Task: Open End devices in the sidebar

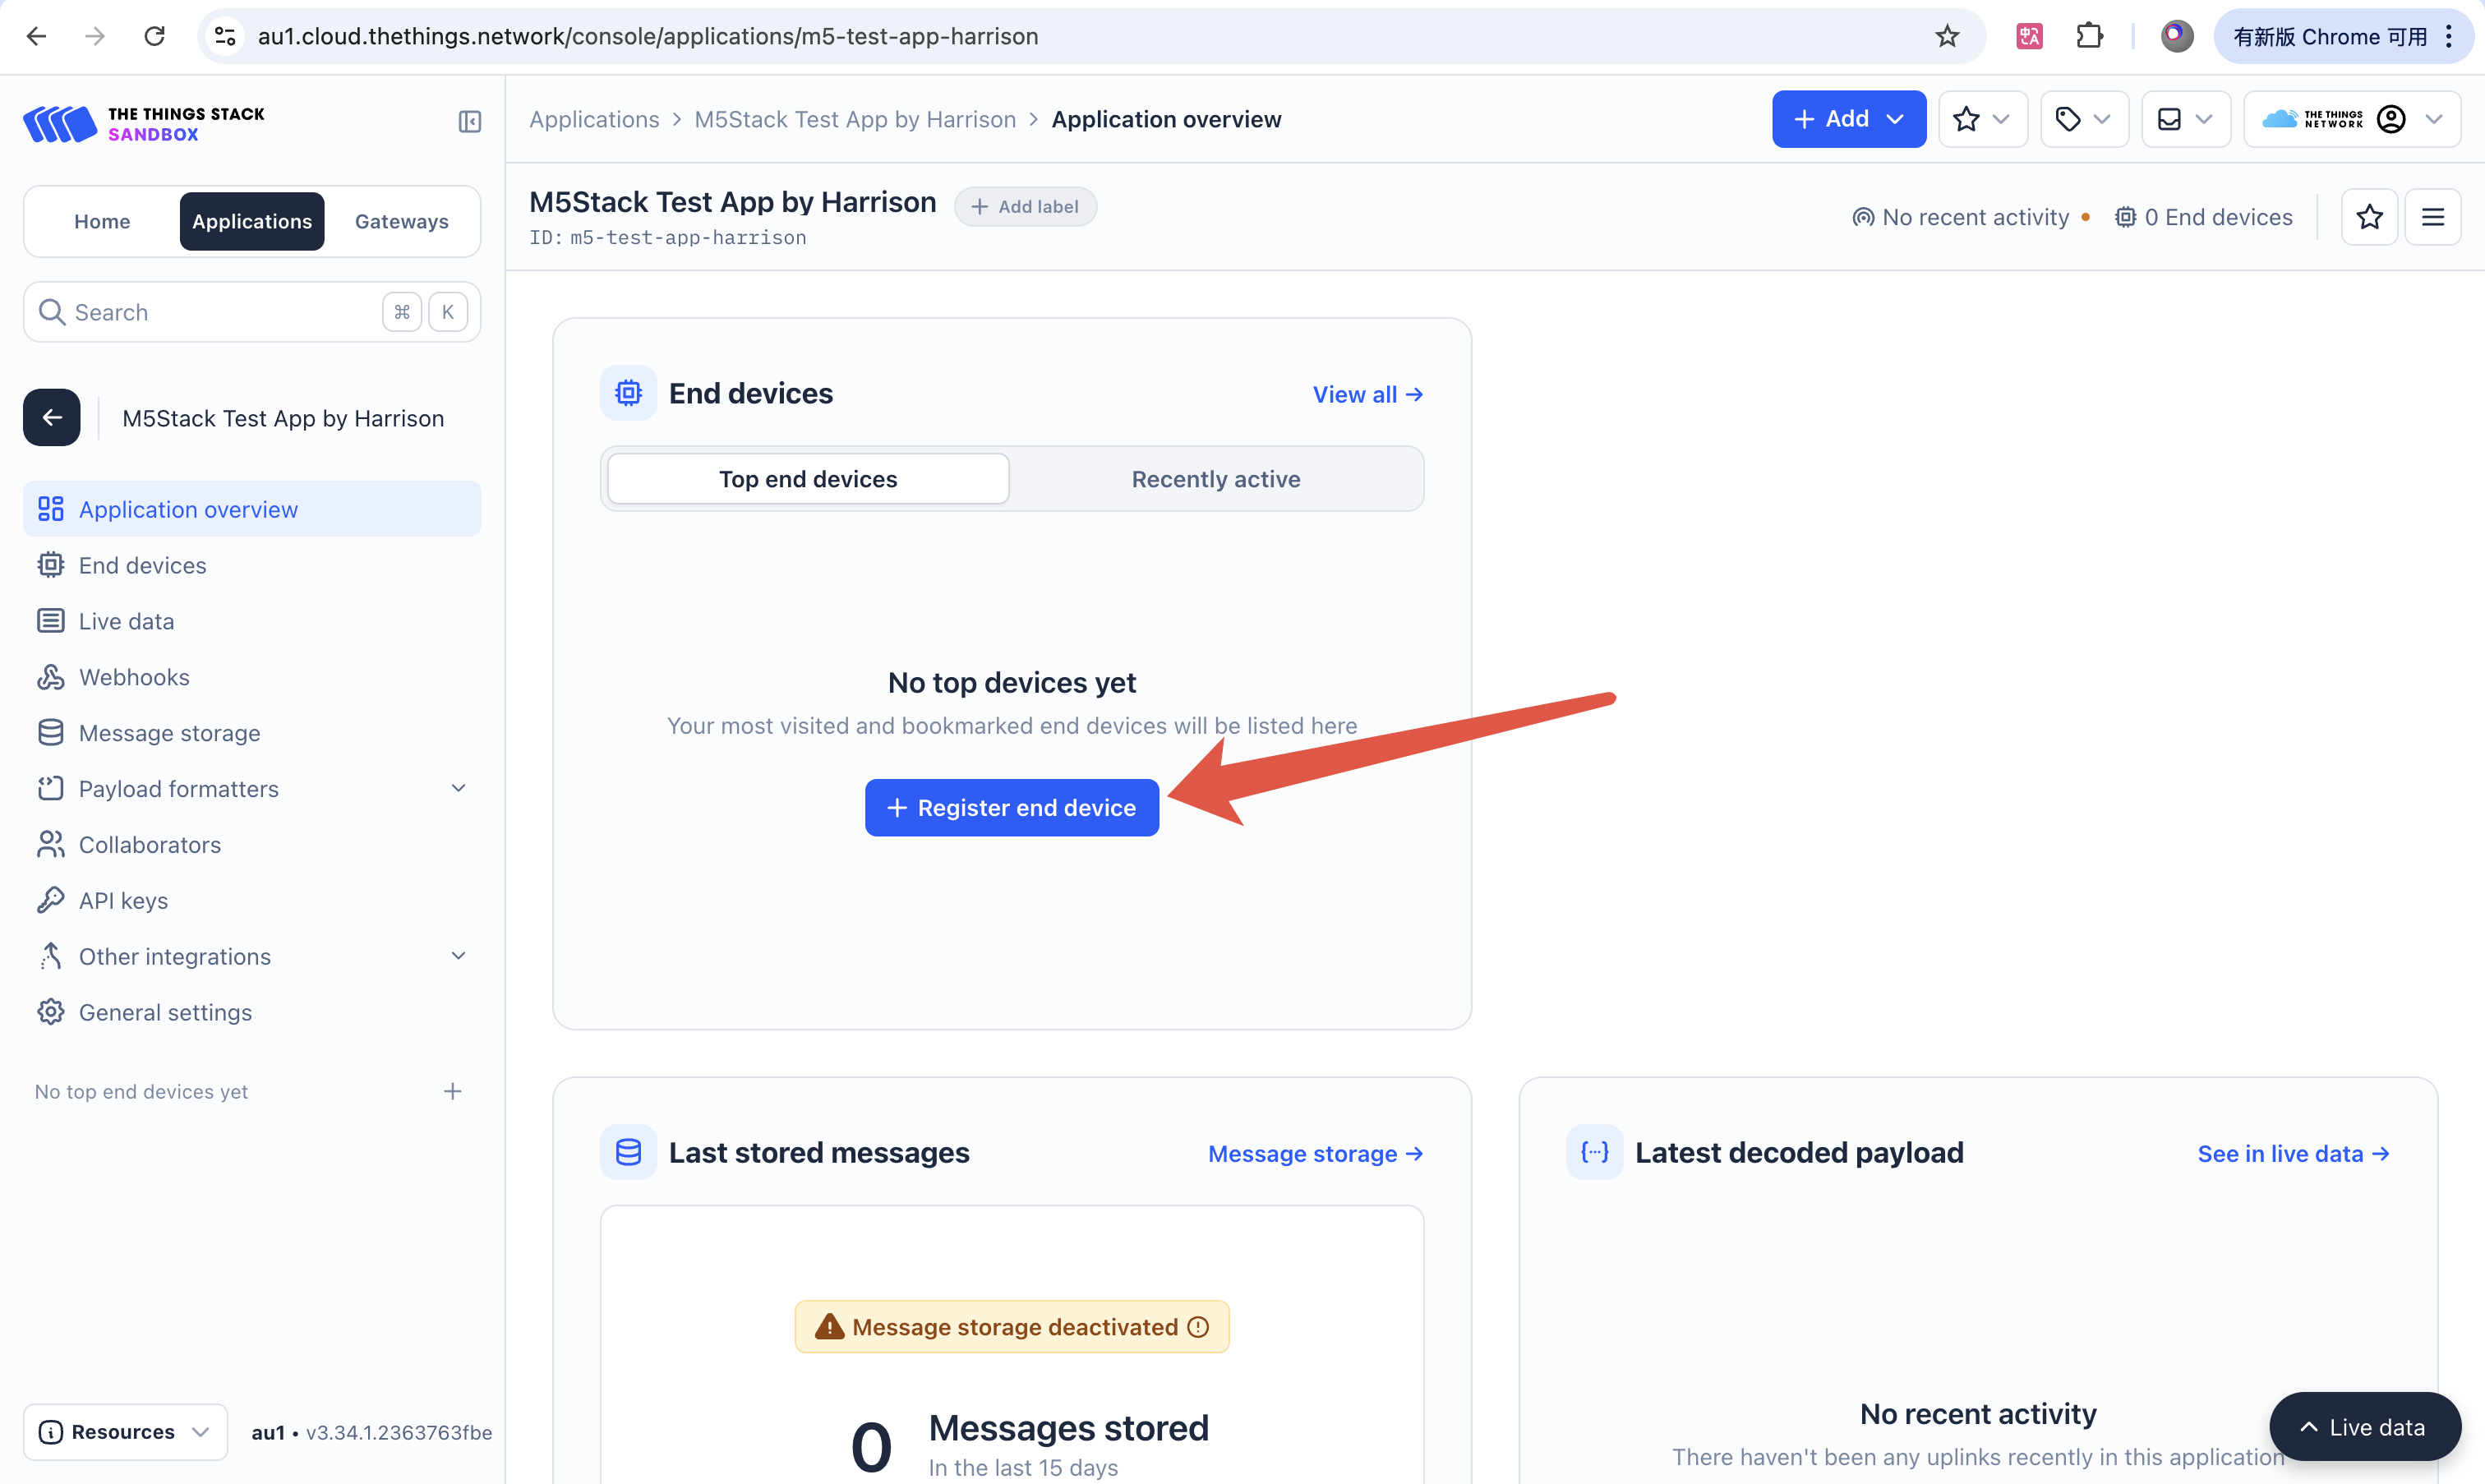Action: 252,565
